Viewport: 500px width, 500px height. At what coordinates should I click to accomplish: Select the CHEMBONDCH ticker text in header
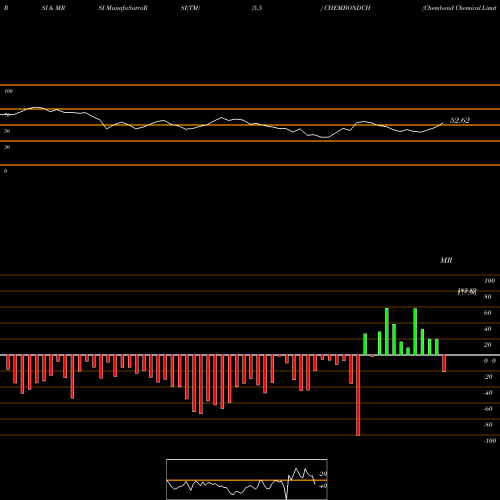click(x=347, y=8)
